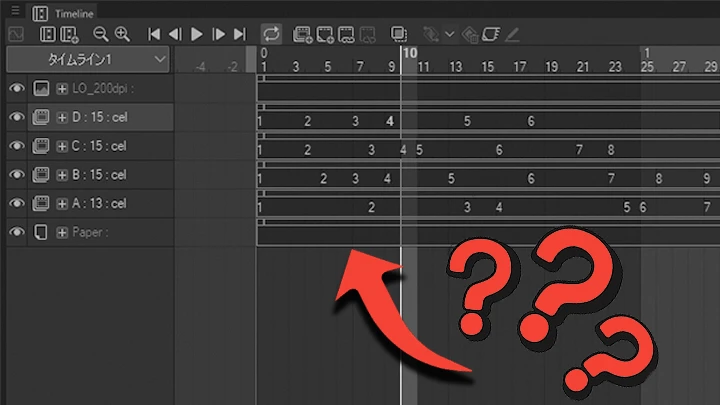Select cel 7 on the C track
The image size is (720, 405).
579,150
